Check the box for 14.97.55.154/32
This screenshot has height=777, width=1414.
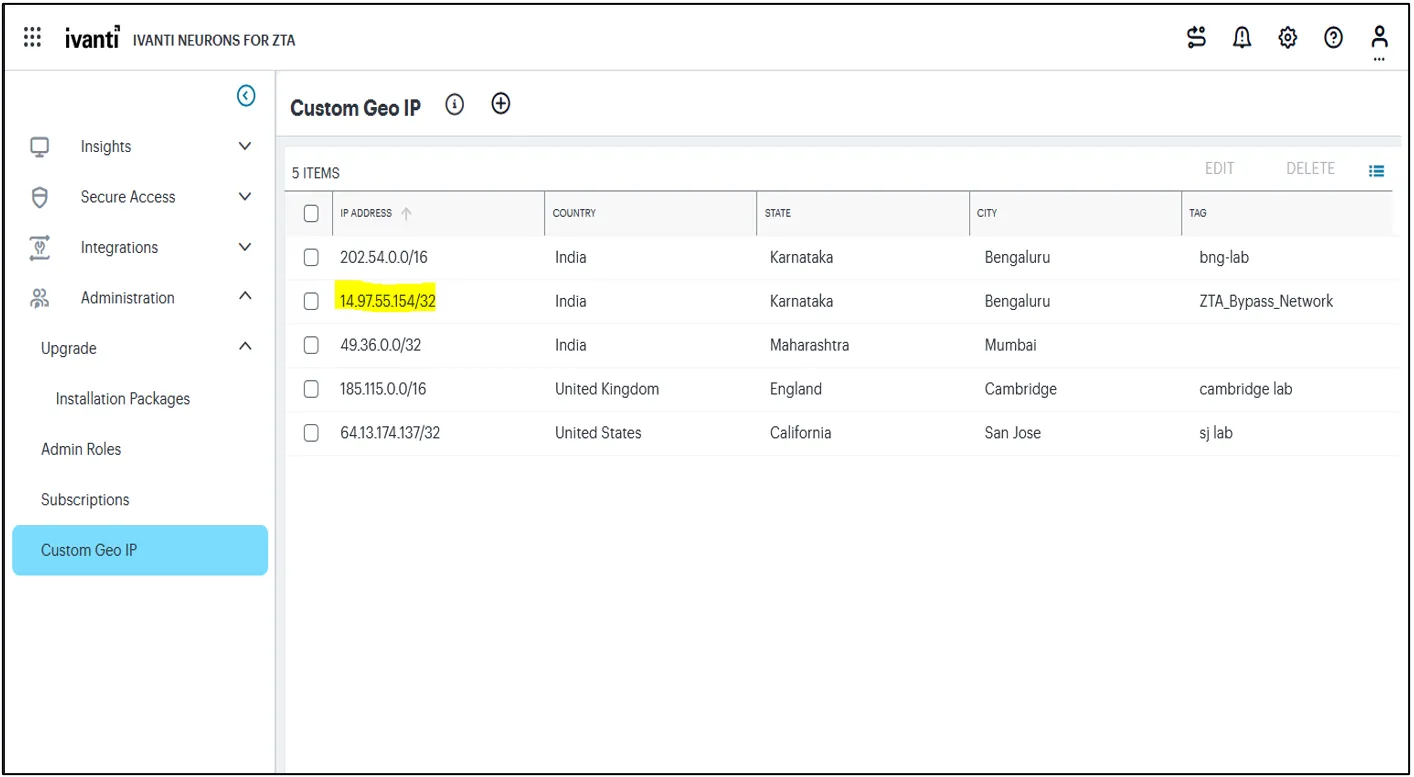point(311,301)
